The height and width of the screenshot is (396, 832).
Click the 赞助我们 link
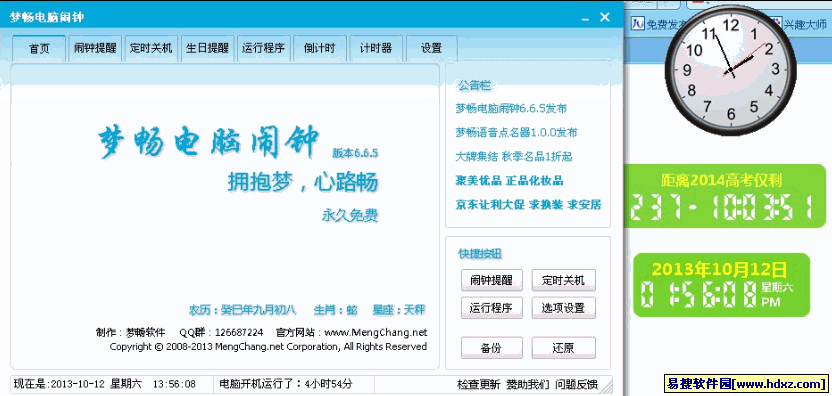(527, 384)
